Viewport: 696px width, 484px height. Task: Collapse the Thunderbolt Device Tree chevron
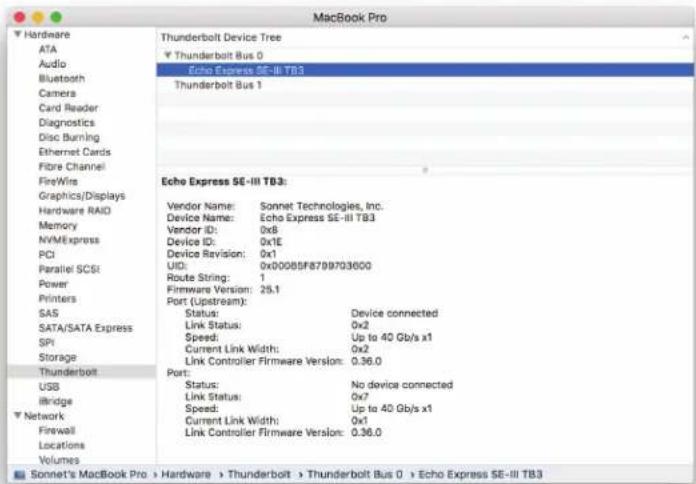[x=685, y=38]
